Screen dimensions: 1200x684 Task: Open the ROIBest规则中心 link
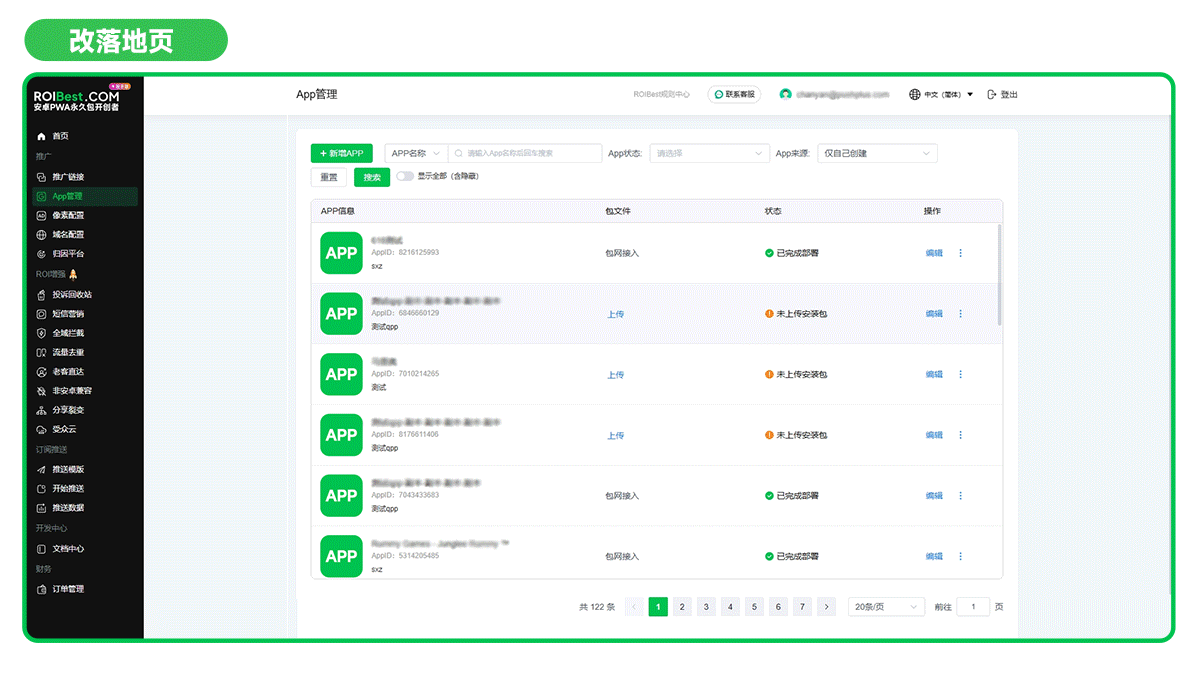coord(661,94)
